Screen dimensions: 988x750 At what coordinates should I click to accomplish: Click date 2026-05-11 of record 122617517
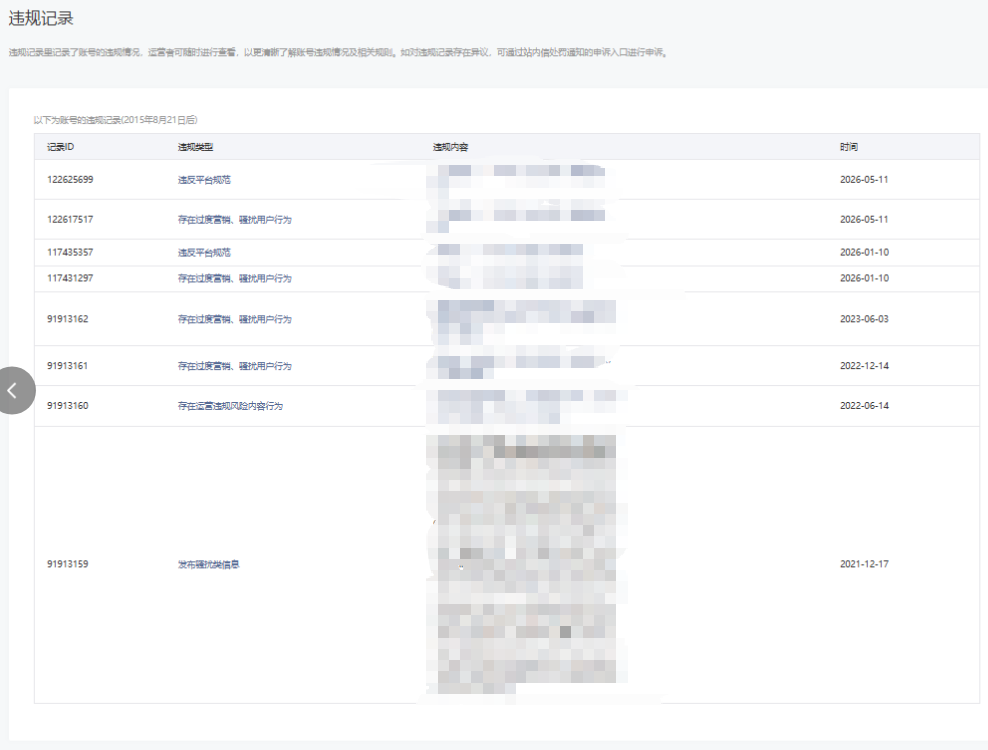pos(864,219)
